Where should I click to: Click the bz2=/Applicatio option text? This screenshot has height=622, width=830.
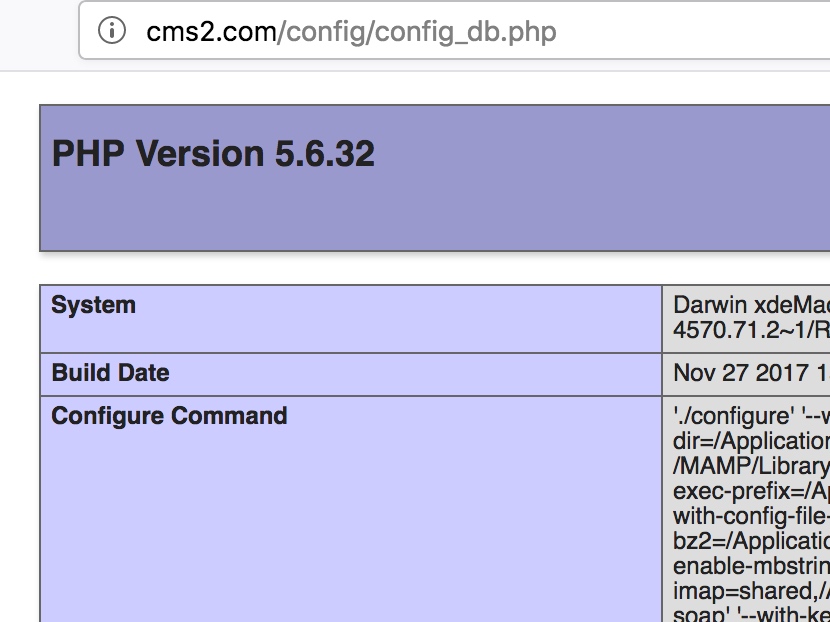pos(750,541)
